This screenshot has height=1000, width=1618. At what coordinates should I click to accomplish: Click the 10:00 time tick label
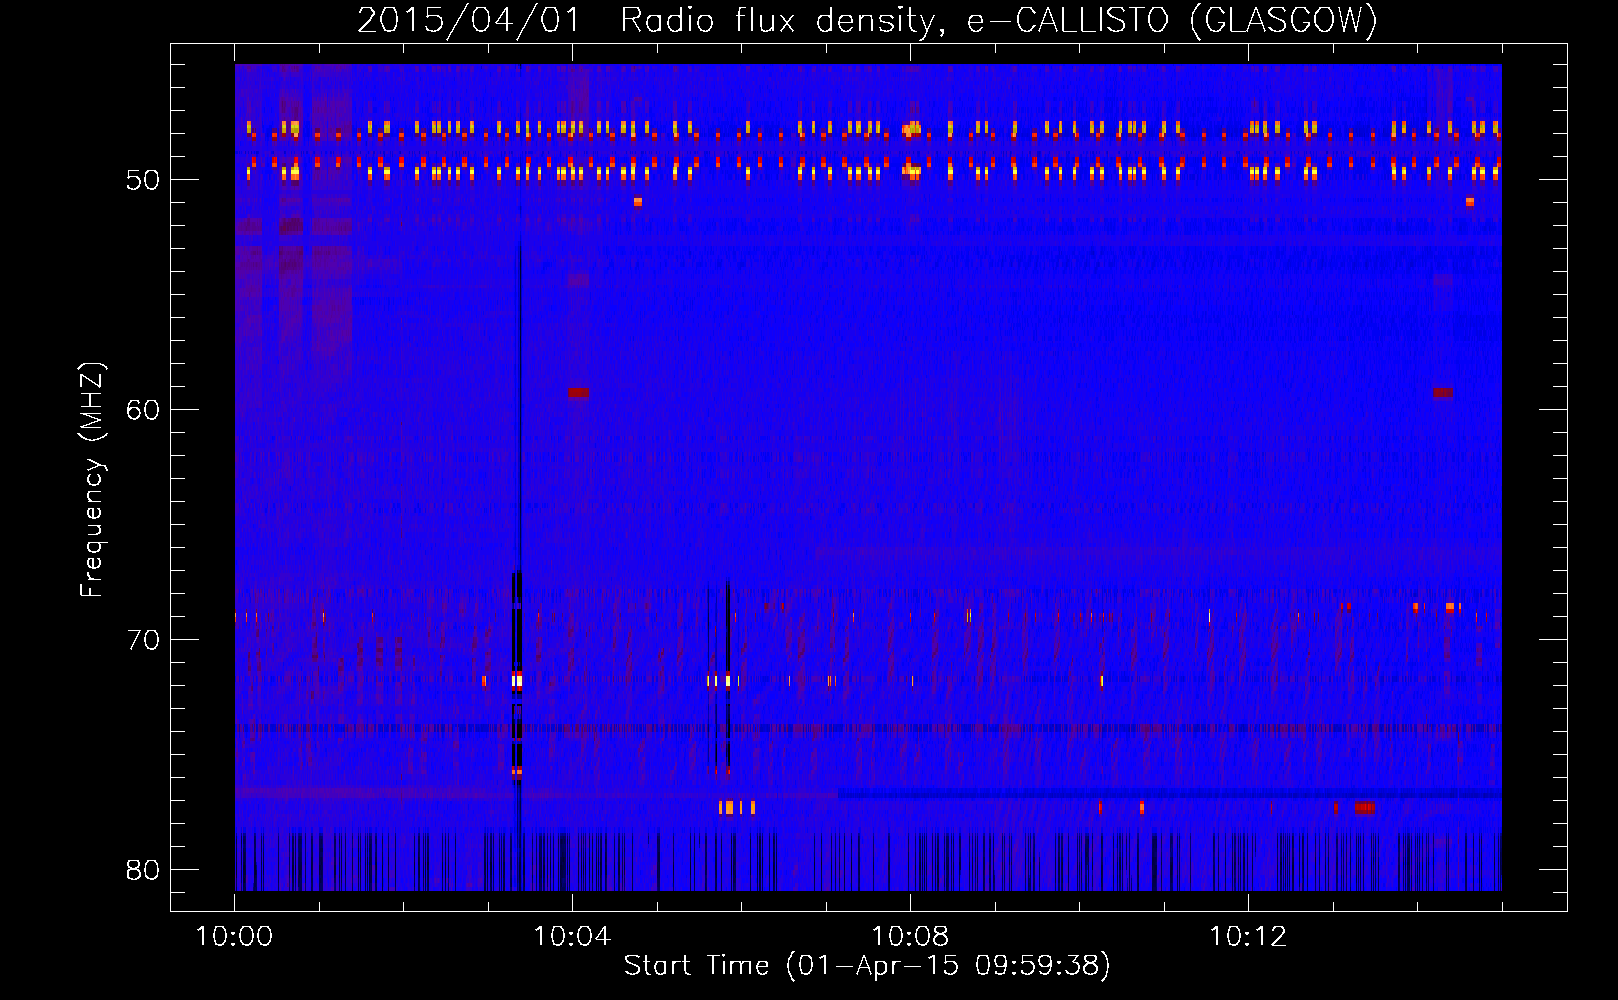tap(234, 937)
